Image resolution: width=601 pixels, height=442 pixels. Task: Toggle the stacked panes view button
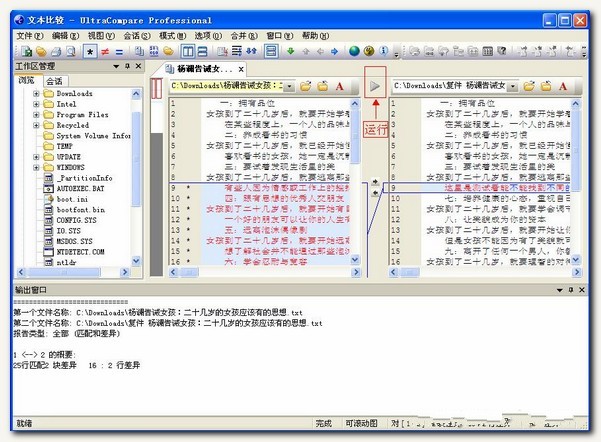pos(271,51)
